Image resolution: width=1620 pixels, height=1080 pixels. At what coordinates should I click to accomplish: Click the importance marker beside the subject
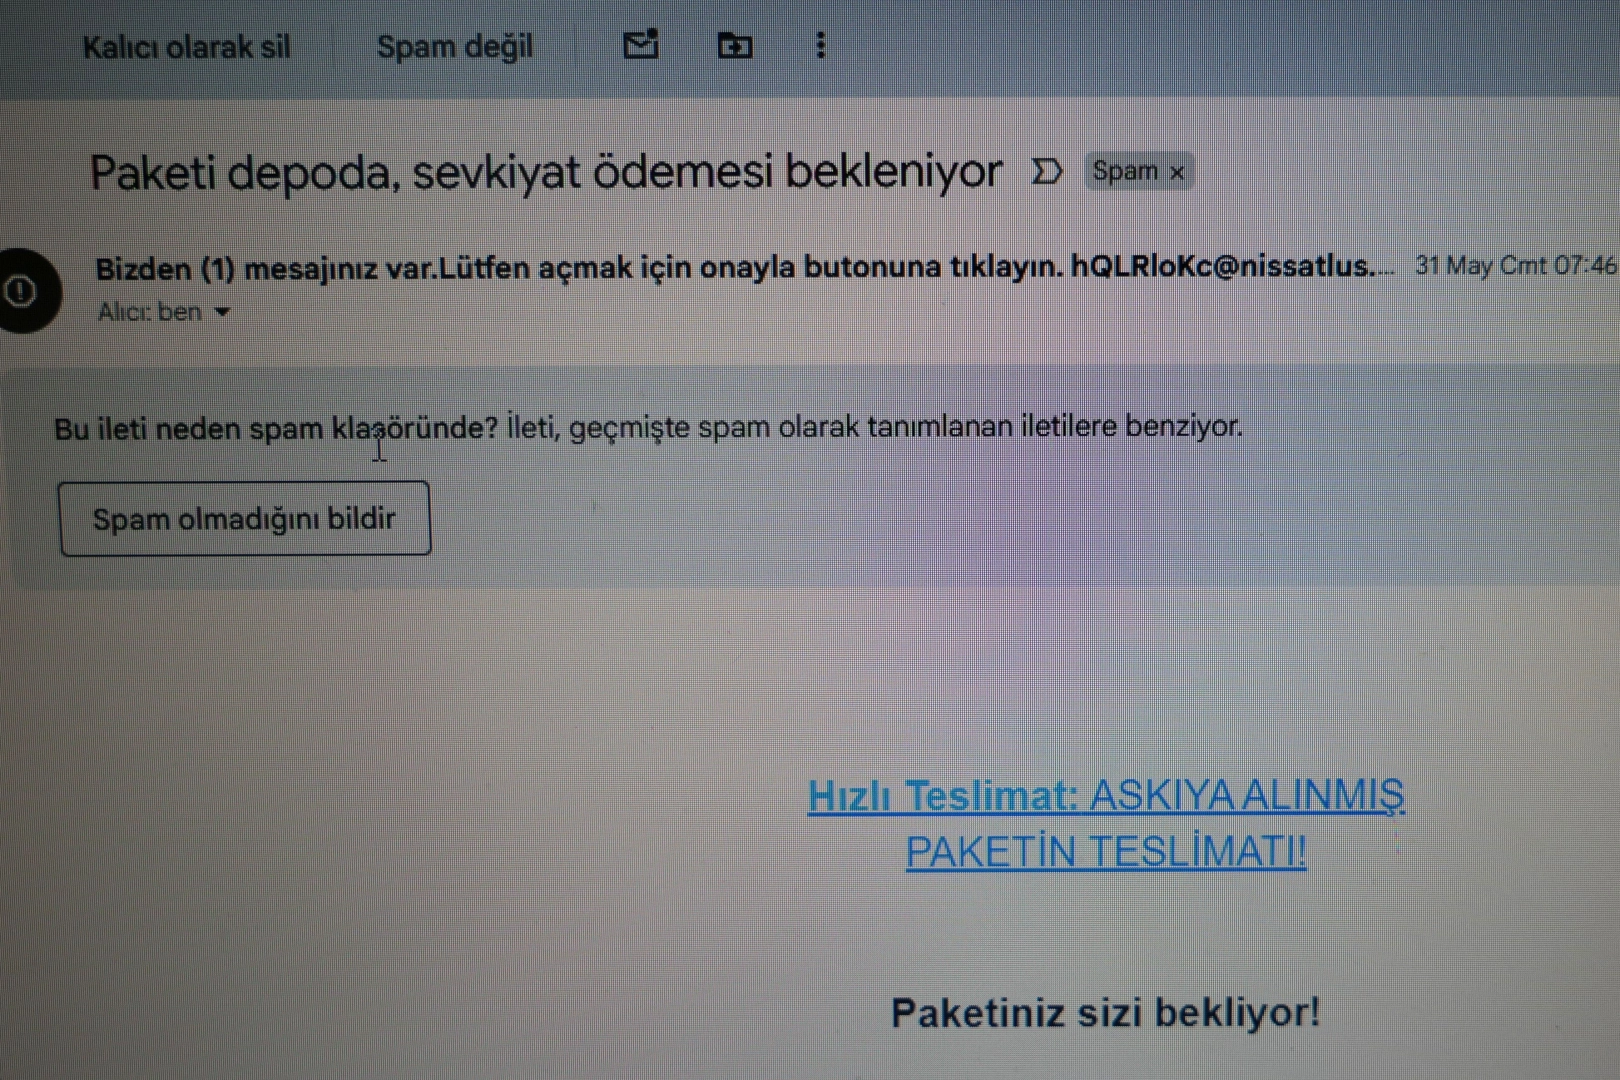1046,172
